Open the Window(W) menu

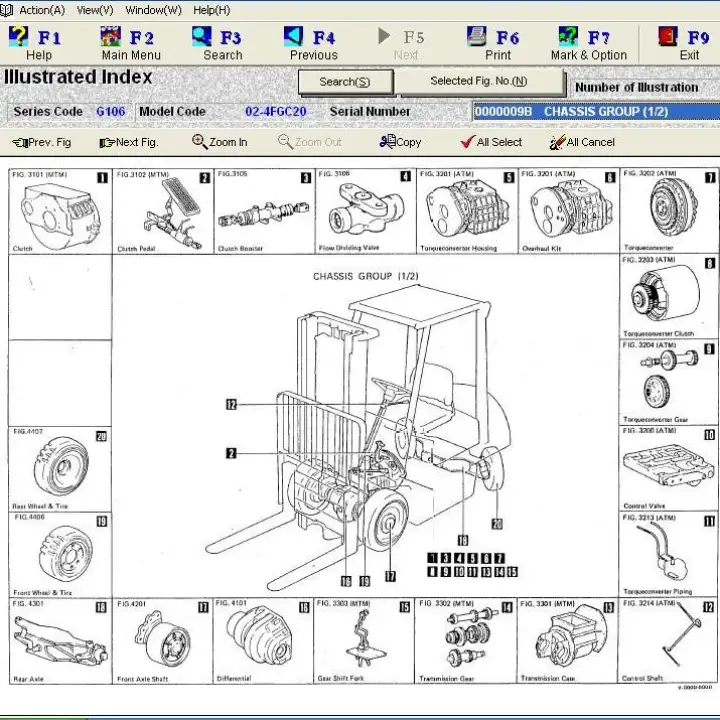coord(153,10)
